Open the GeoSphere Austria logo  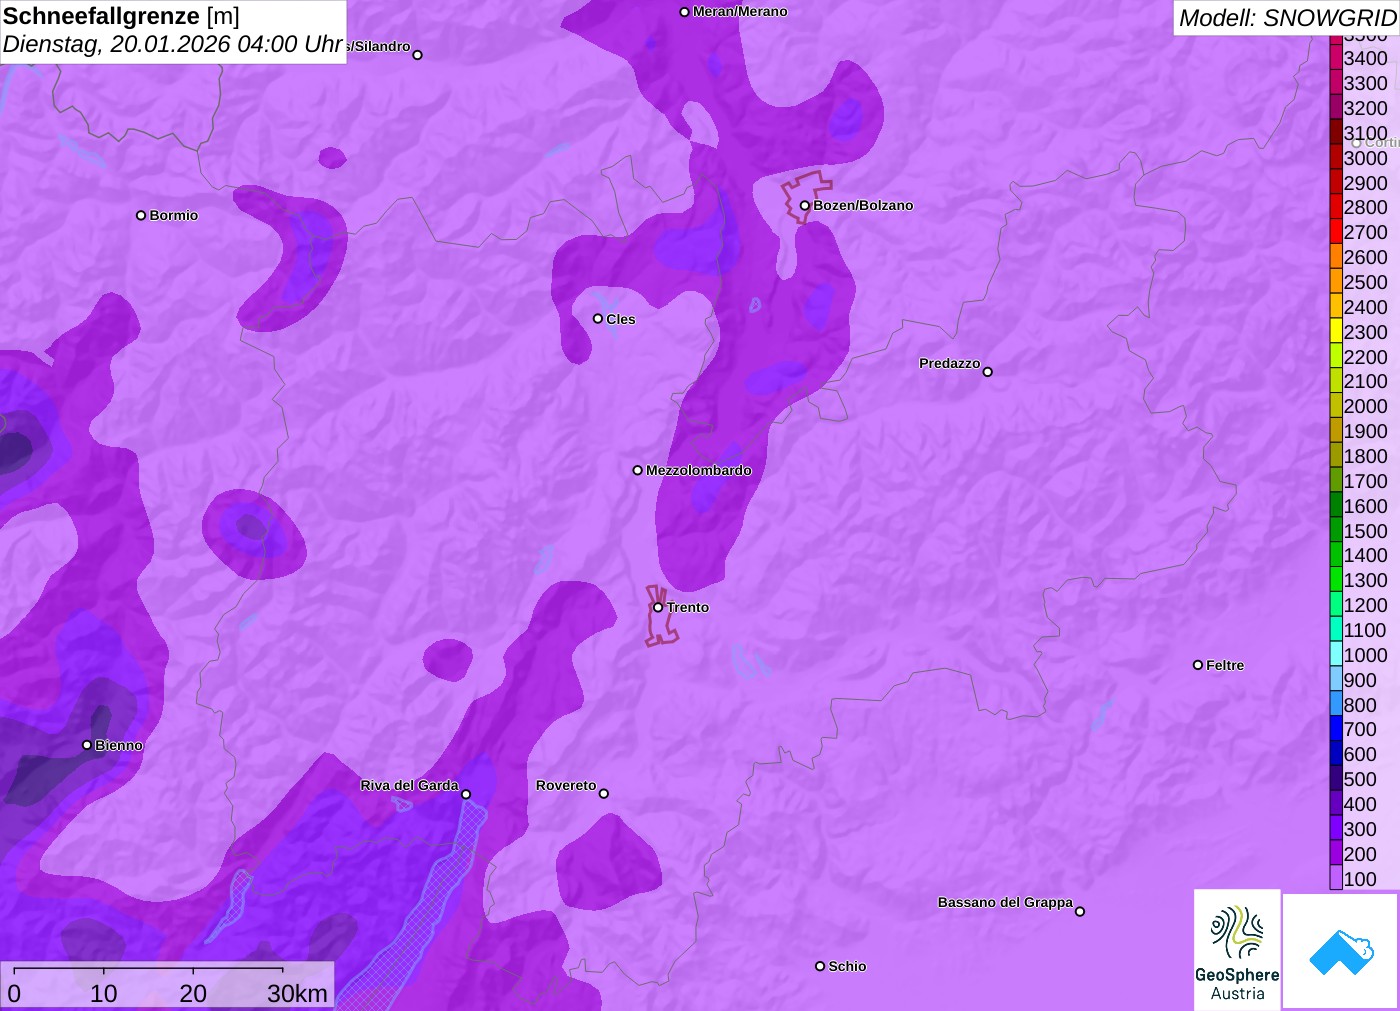coord(1237,950)
